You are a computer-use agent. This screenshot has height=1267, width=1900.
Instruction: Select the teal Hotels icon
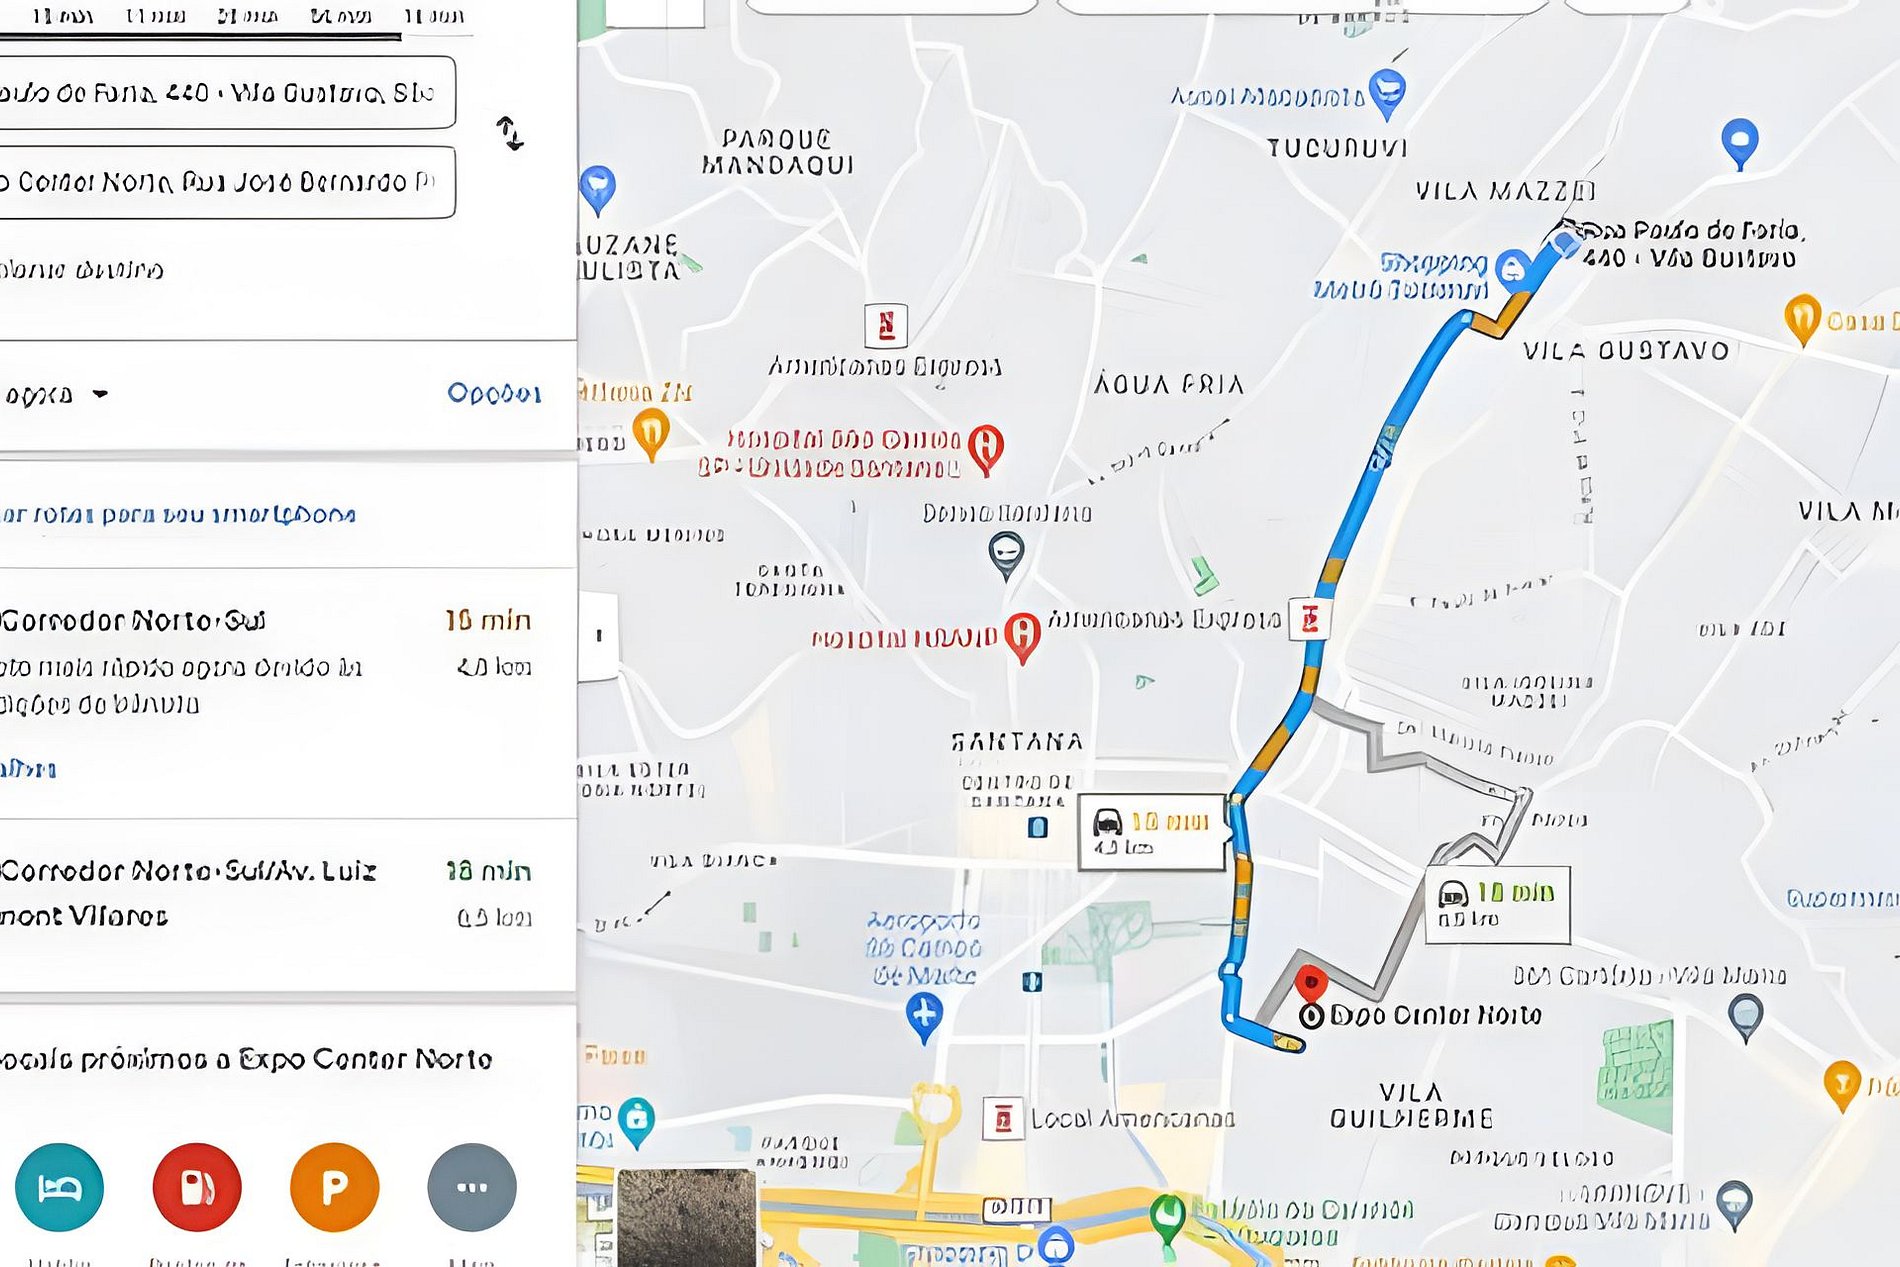click(59, 1187)
